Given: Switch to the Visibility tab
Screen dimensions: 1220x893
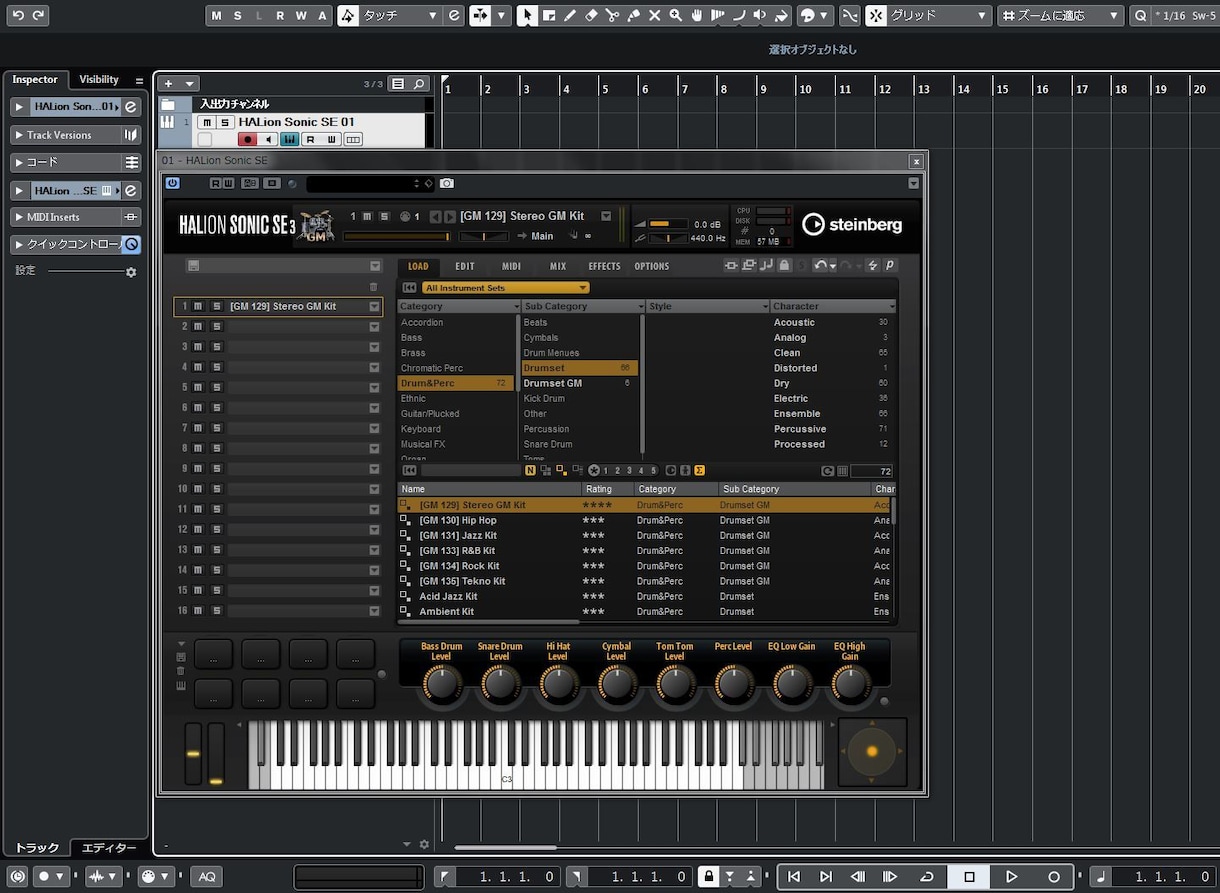Looking at the screenshot, I should [x=99, y=80].
